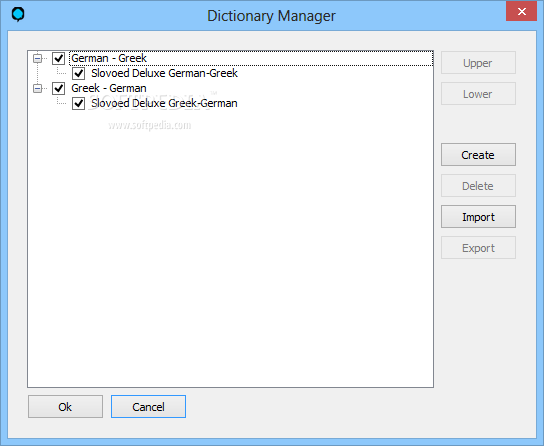Click the Import button
This screenshot has height=446, width=544.
[x=478, y=217]
